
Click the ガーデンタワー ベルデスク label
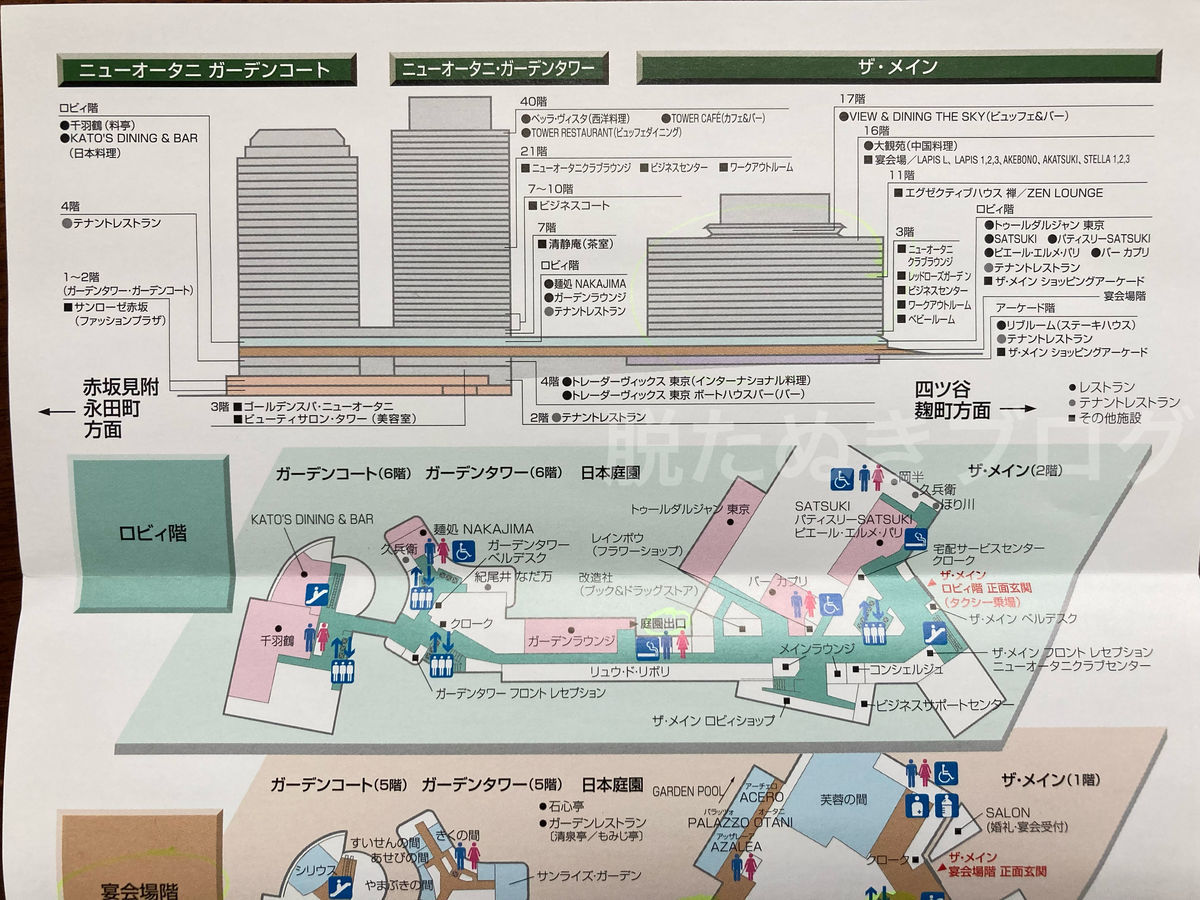click(528, 551)
